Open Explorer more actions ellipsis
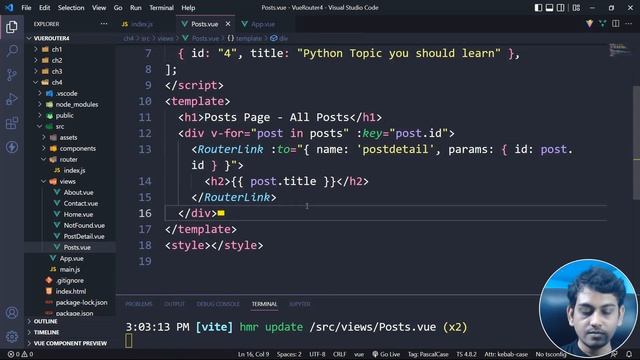This screenshot has height=360, width=640. [x=104, y=24]
